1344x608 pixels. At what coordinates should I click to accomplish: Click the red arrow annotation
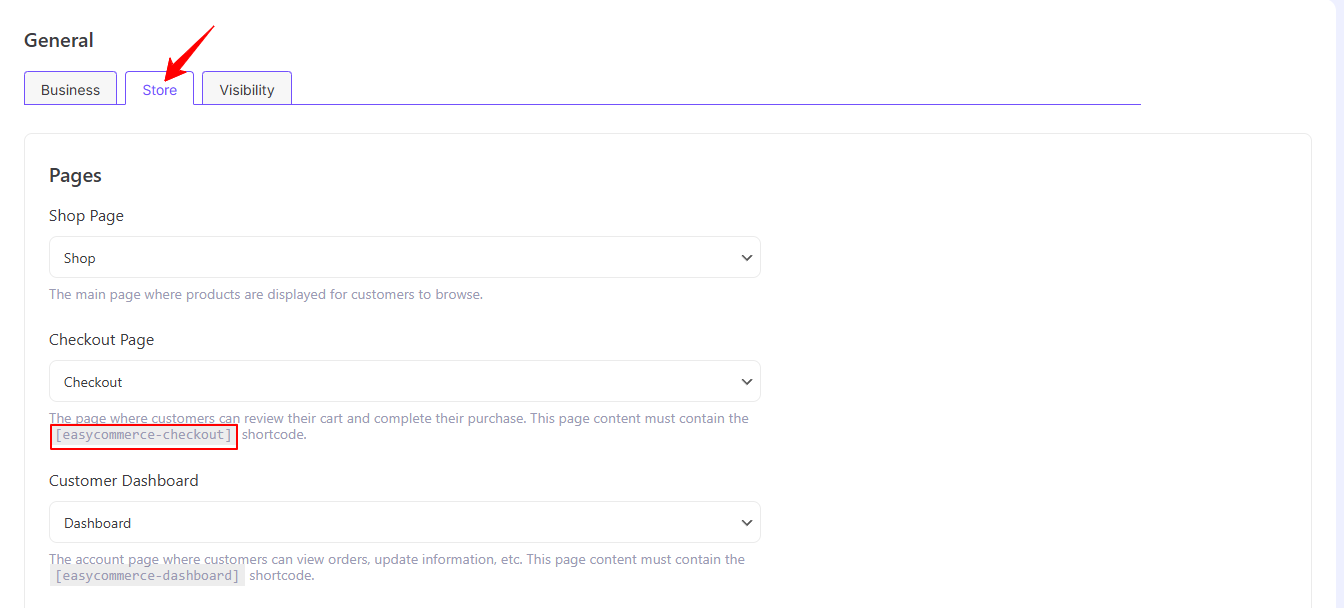(x=190, y=52)
